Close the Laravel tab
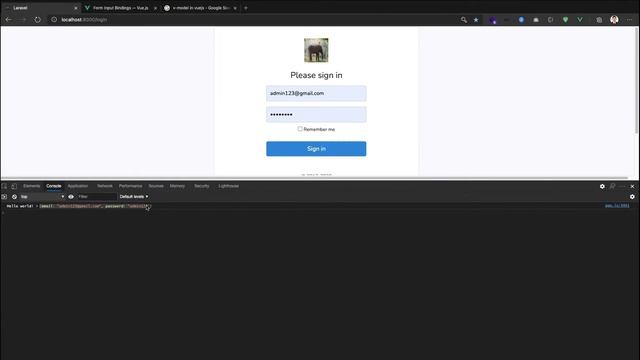This screenshot has height=360, width=640. click(x=76, y=8)
